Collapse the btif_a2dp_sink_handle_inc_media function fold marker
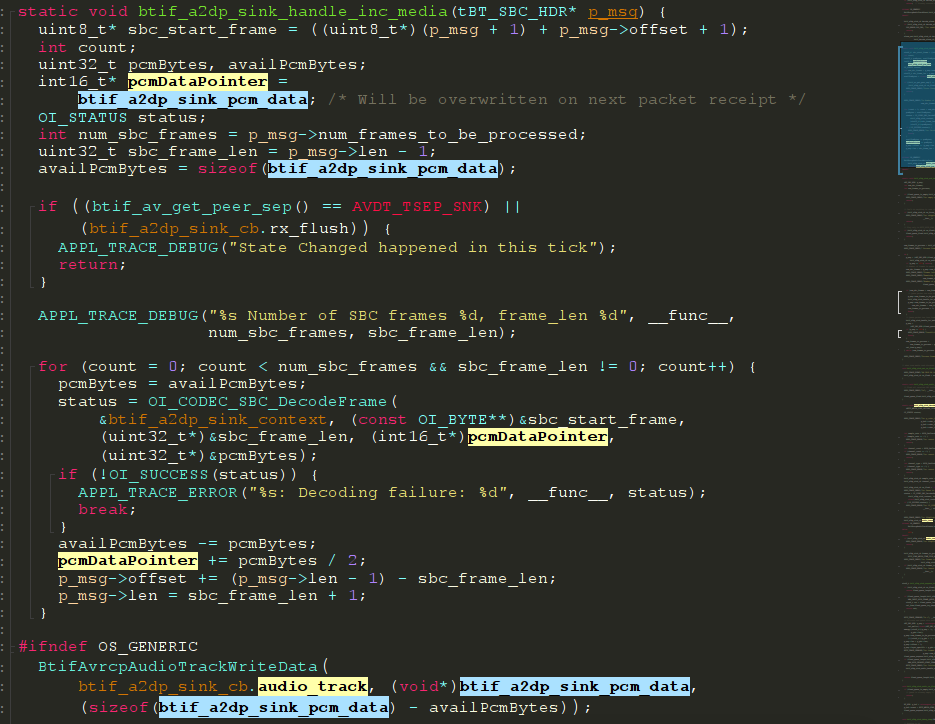Screen dimensions: 935x724 13,12
